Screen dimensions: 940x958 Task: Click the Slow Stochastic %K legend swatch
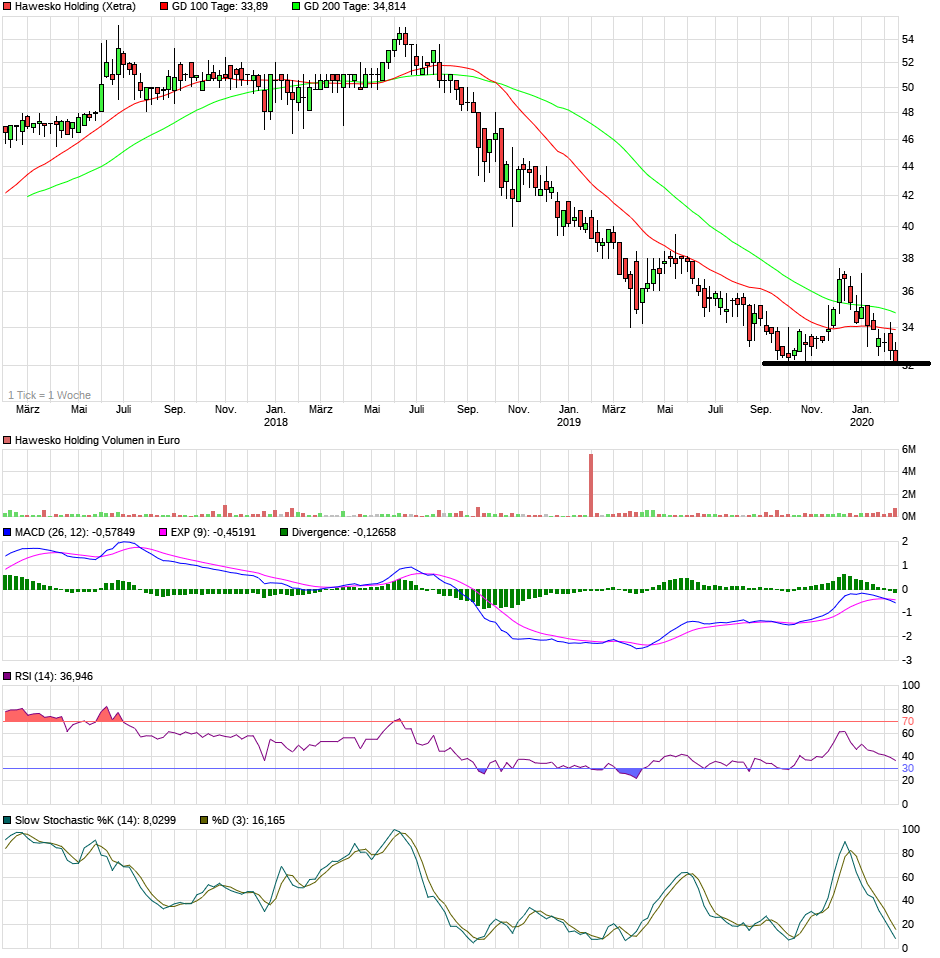[x=9, y=820]
